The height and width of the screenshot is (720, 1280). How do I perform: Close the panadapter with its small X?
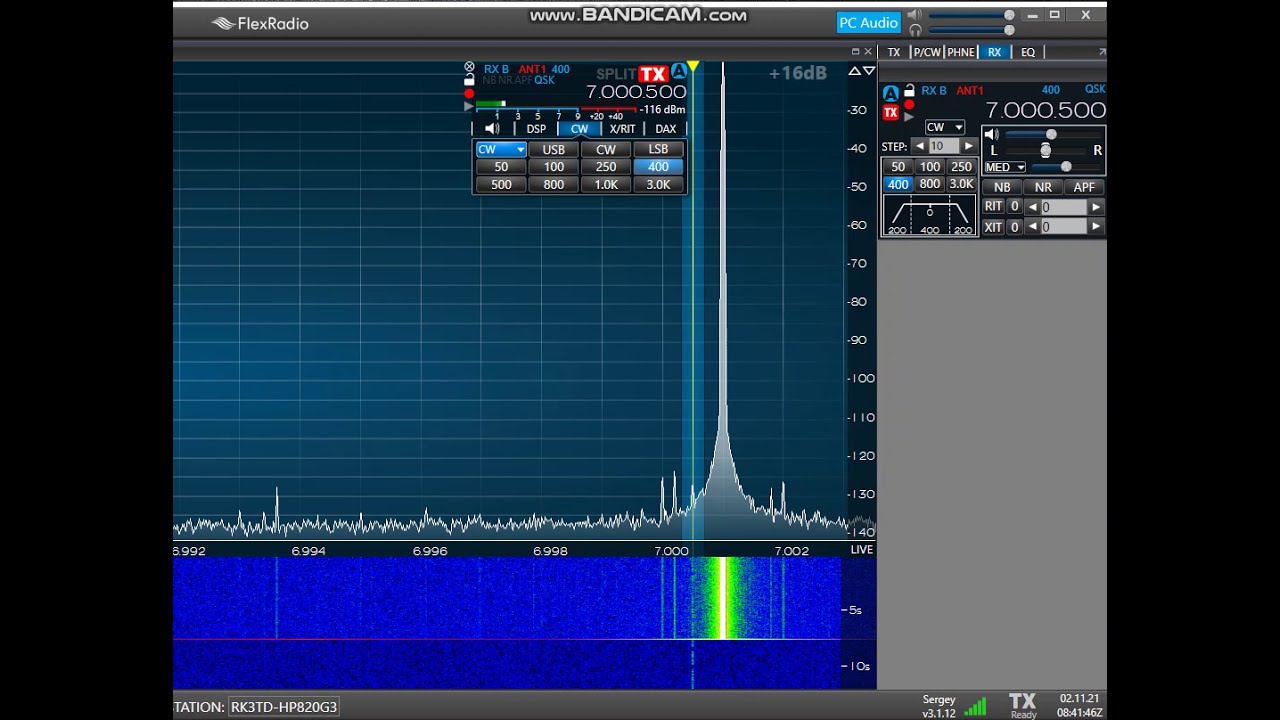(868, 52)
